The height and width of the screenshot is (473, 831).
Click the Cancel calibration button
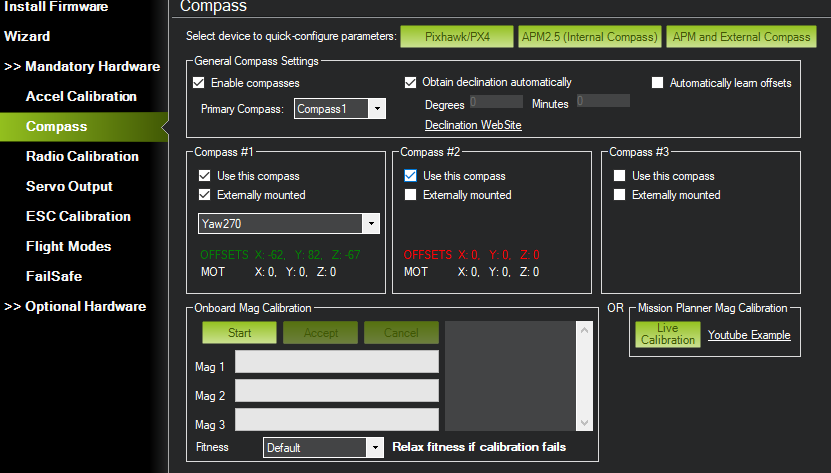[x=401, y=332]
